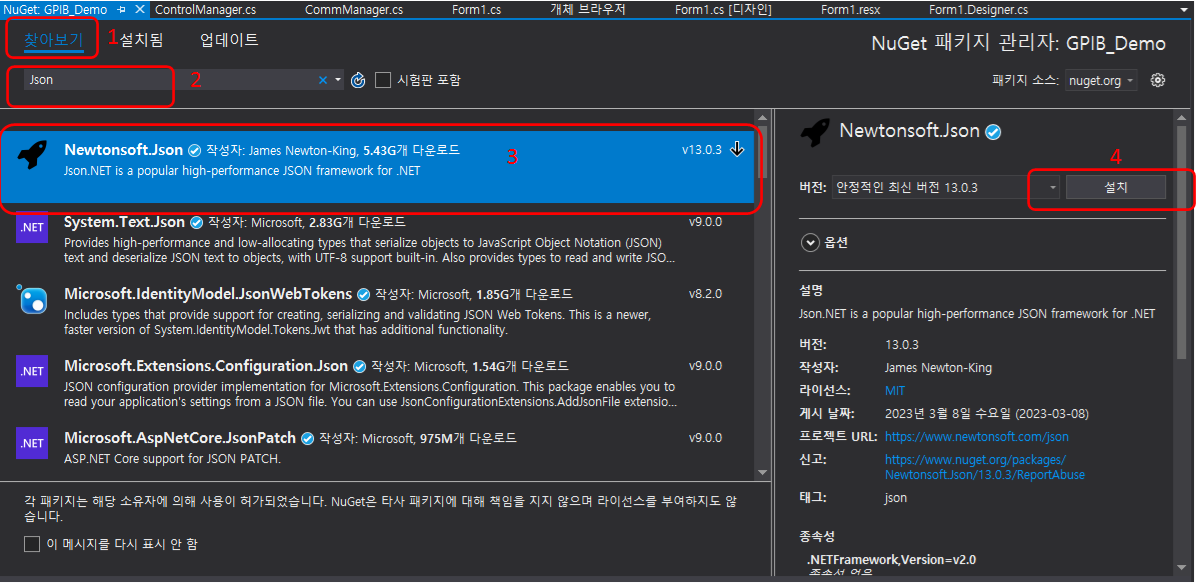This screenshot has height=584, width=1196.
Task: Expand the options section chevron
Action: click(x=809, y=243)
